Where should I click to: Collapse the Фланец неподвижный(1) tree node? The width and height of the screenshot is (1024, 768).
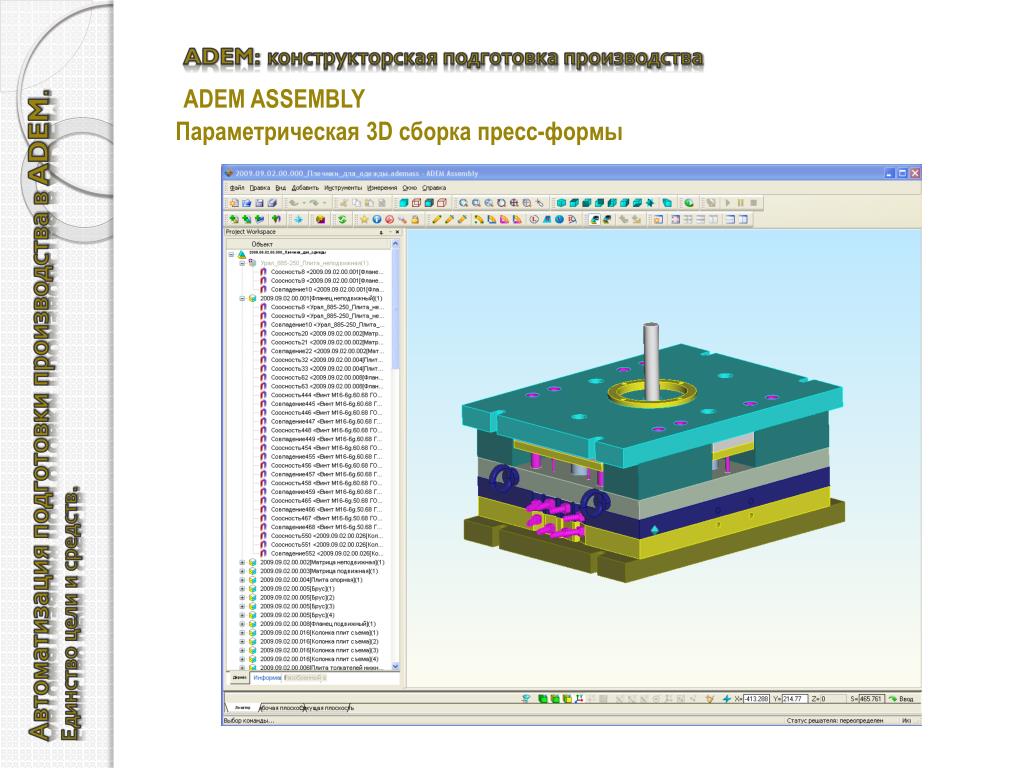[242, 298]
